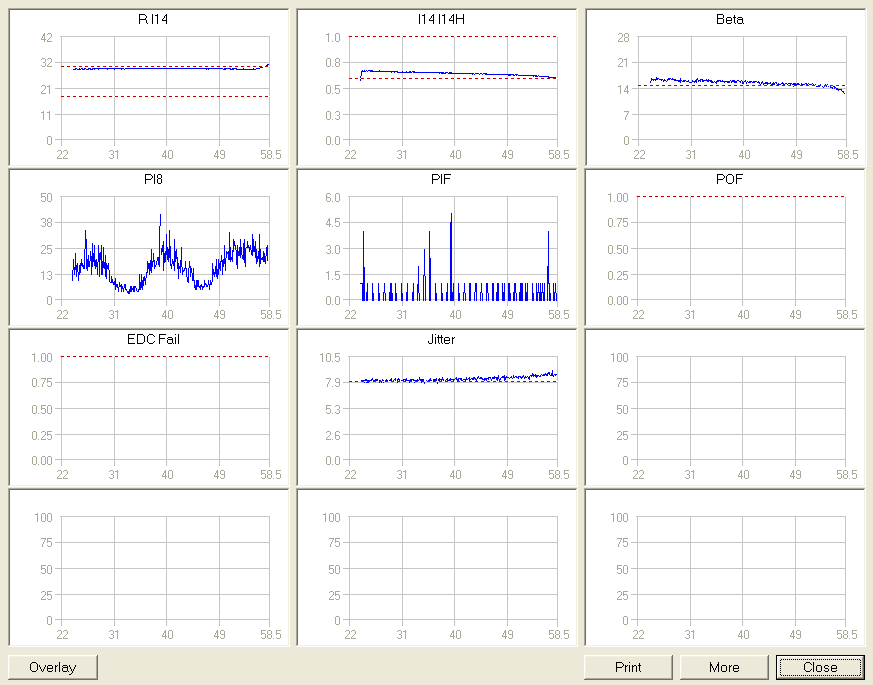The image size is (873, 685).
Task: Select the I14 I14H chart plot
Action: (453, 89)
